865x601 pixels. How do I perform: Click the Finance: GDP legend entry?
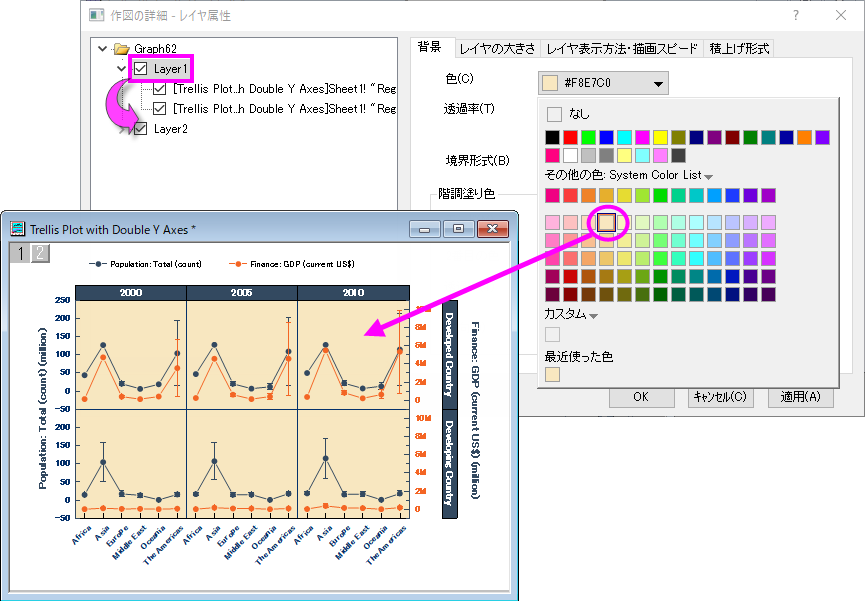click(x=292, y=264)
